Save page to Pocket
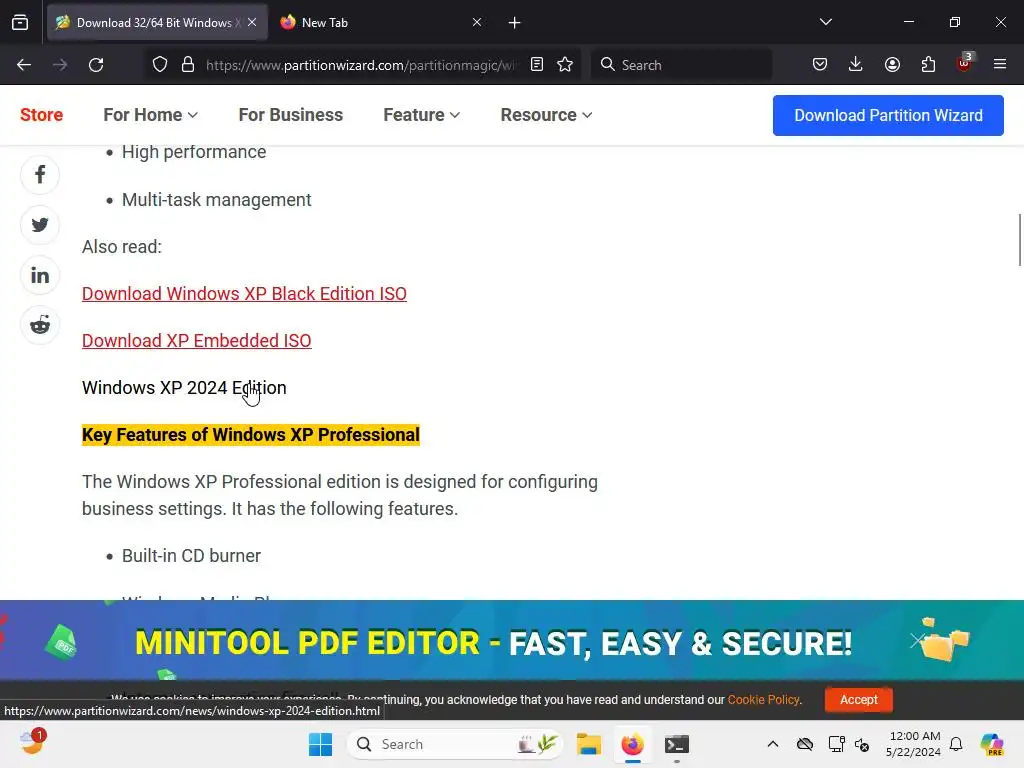 (x=820, y=65)
